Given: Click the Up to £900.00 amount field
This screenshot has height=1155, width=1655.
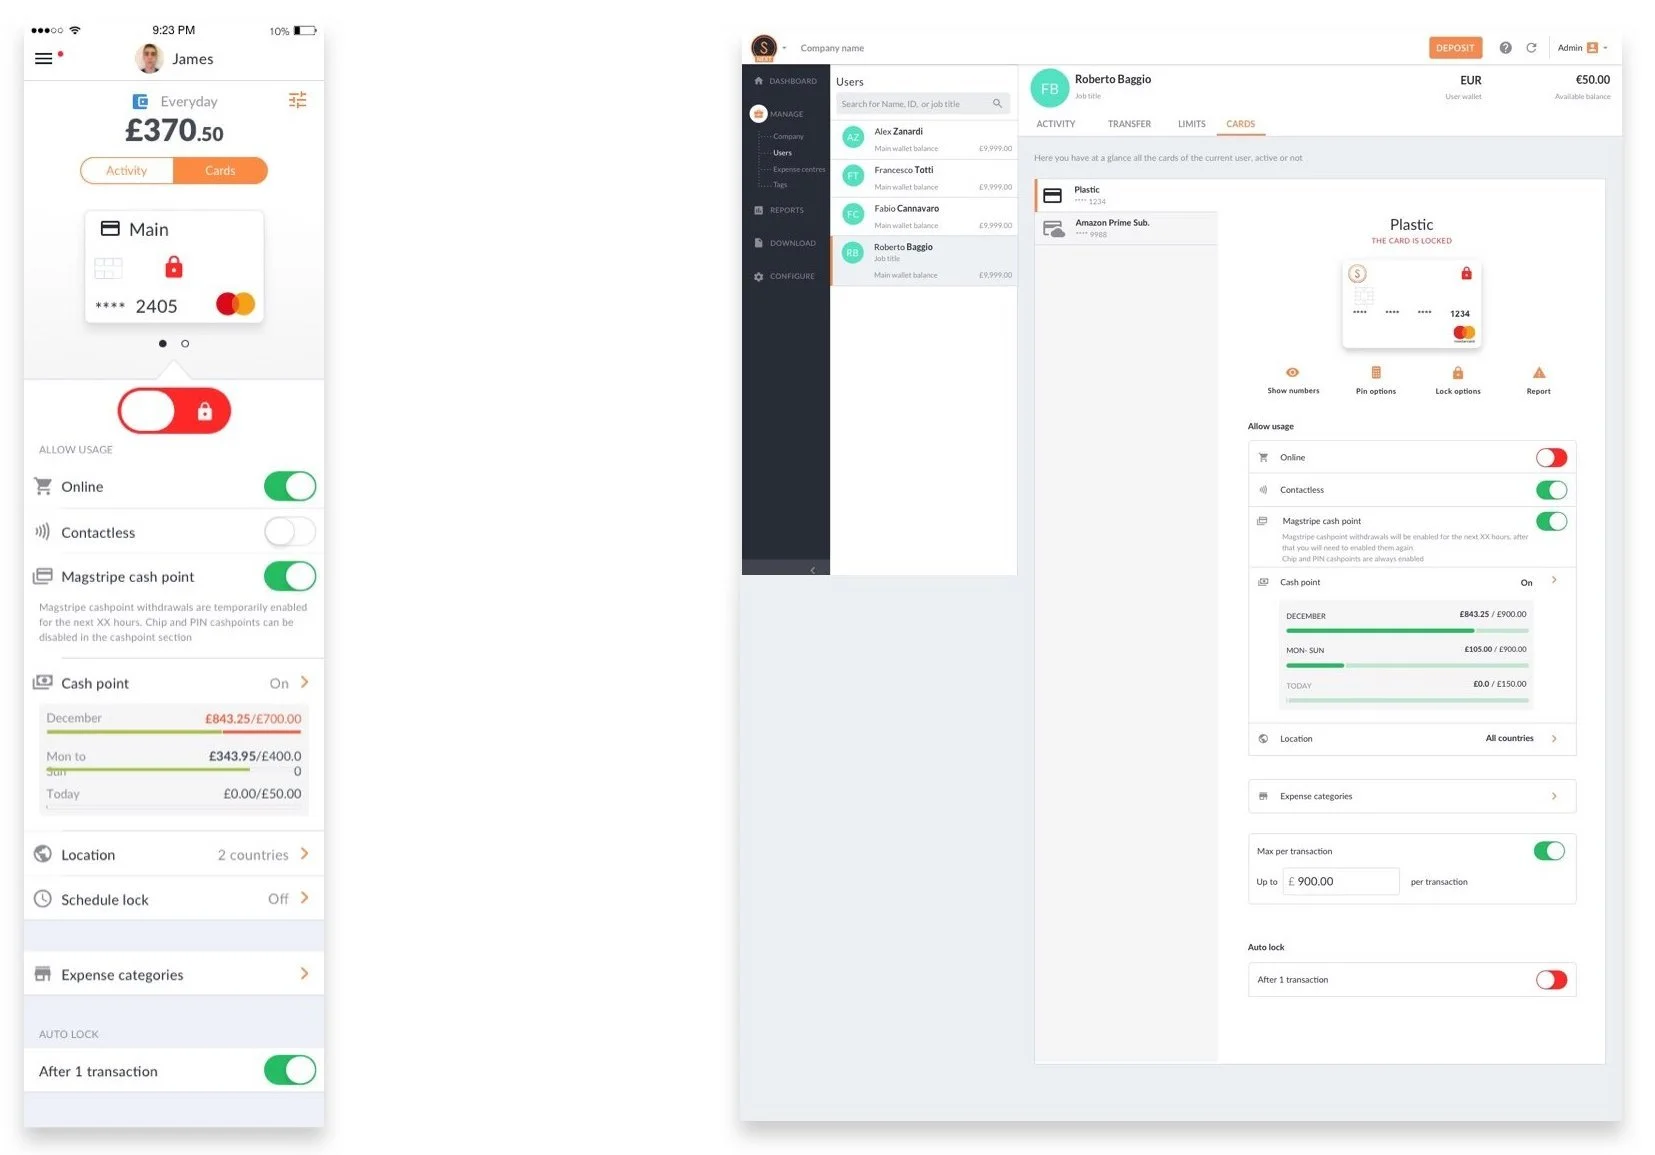Looking at the screenshot, I should point(1341,881).
